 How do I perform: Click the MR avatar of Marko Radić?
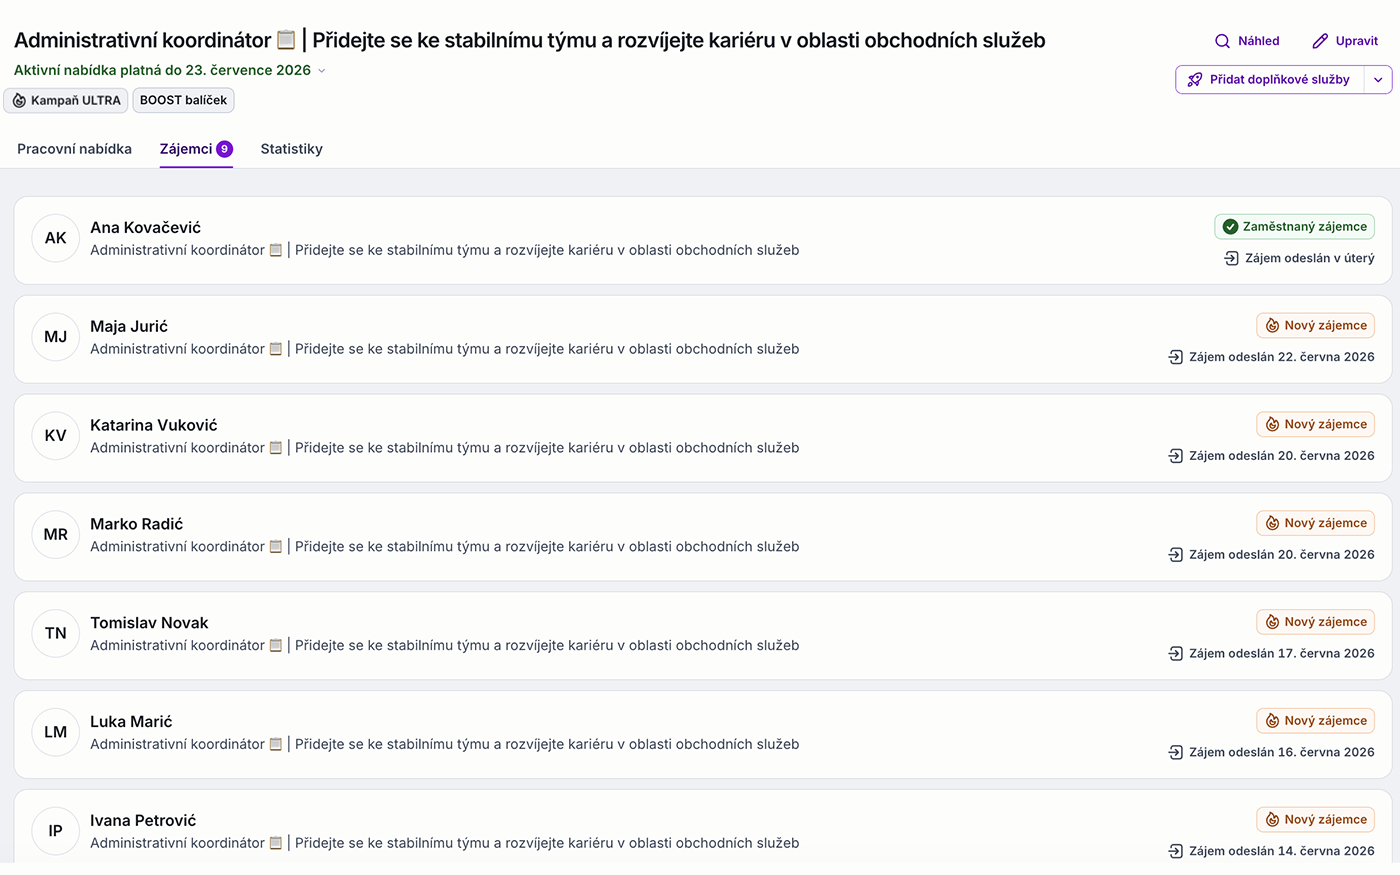pos(56,535)
